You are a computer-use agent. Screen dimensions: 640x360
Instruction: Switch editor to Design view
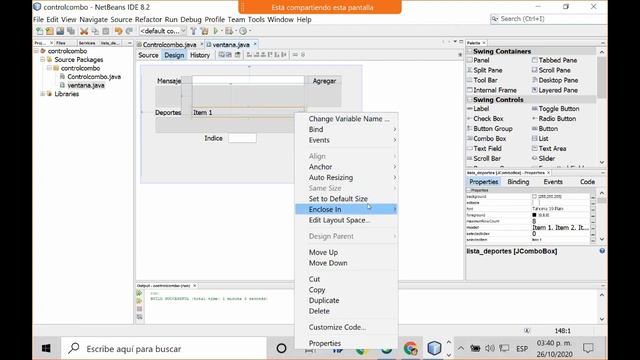(x=174, y=55)
